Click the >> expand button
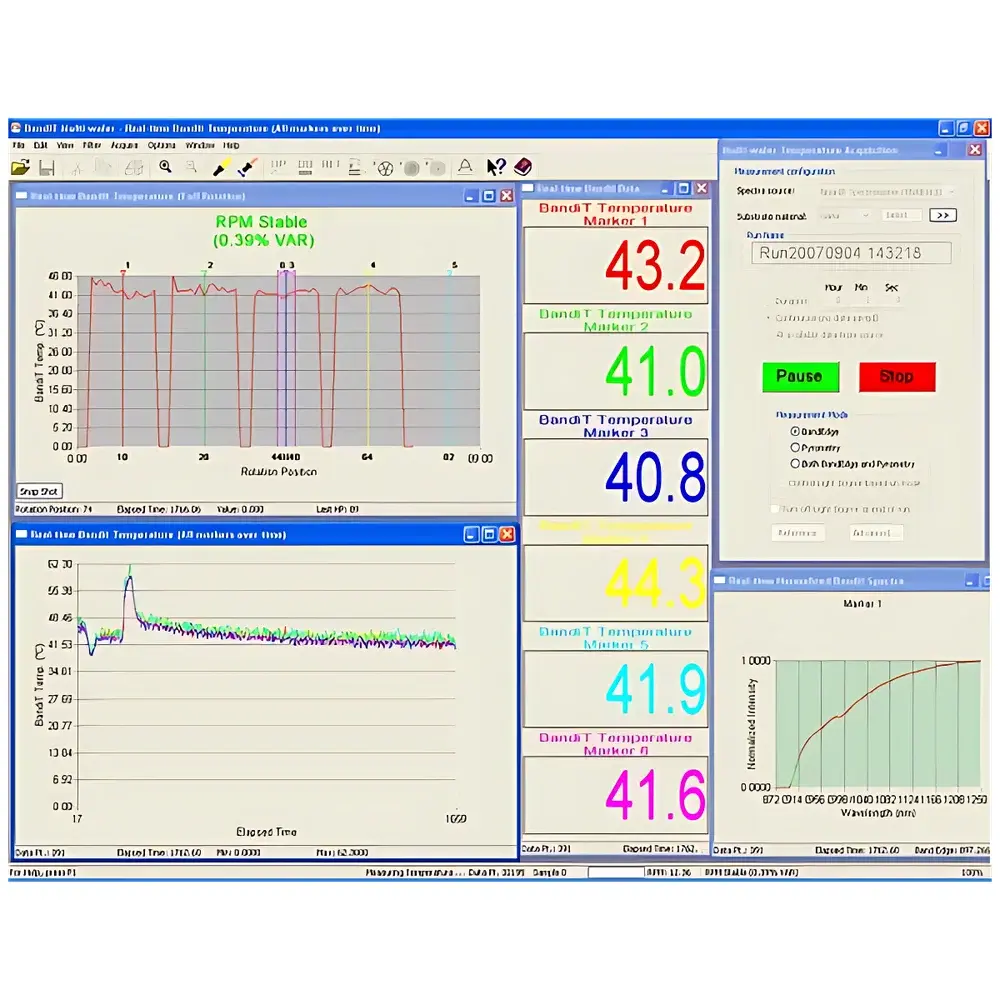This screenshot has height=1000, width=1000. click(943, 216)
